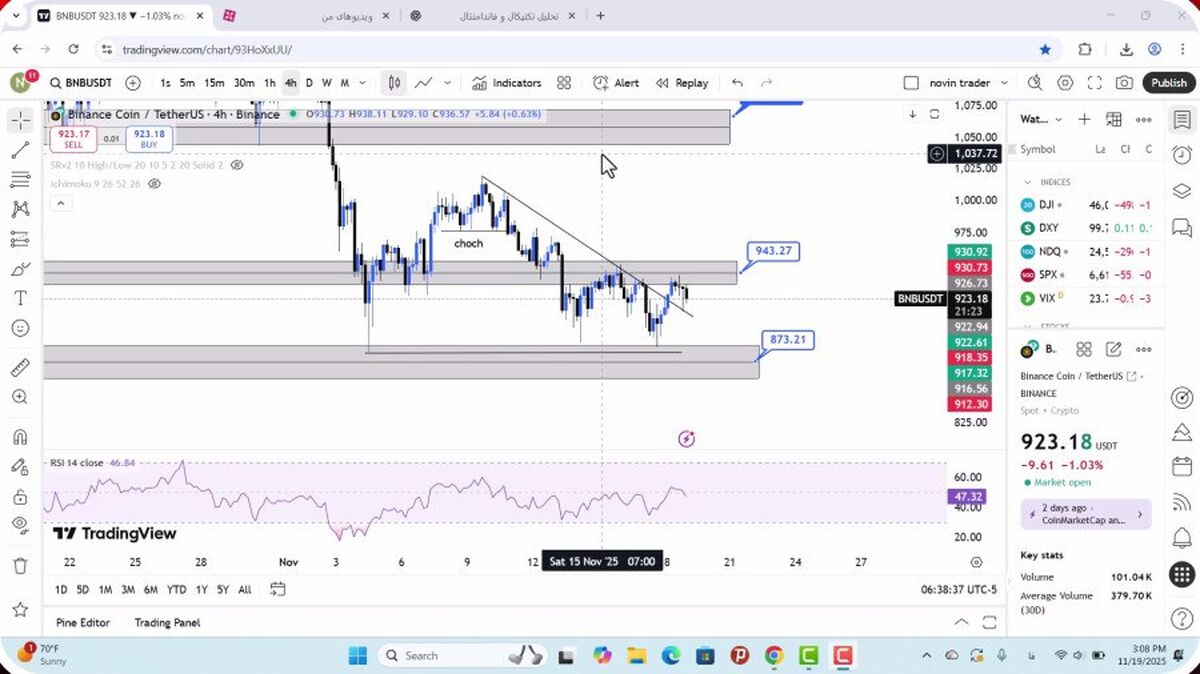Click the compare or add symbol plus icon
Screen dimensions: 1200x674
(133, 83)
